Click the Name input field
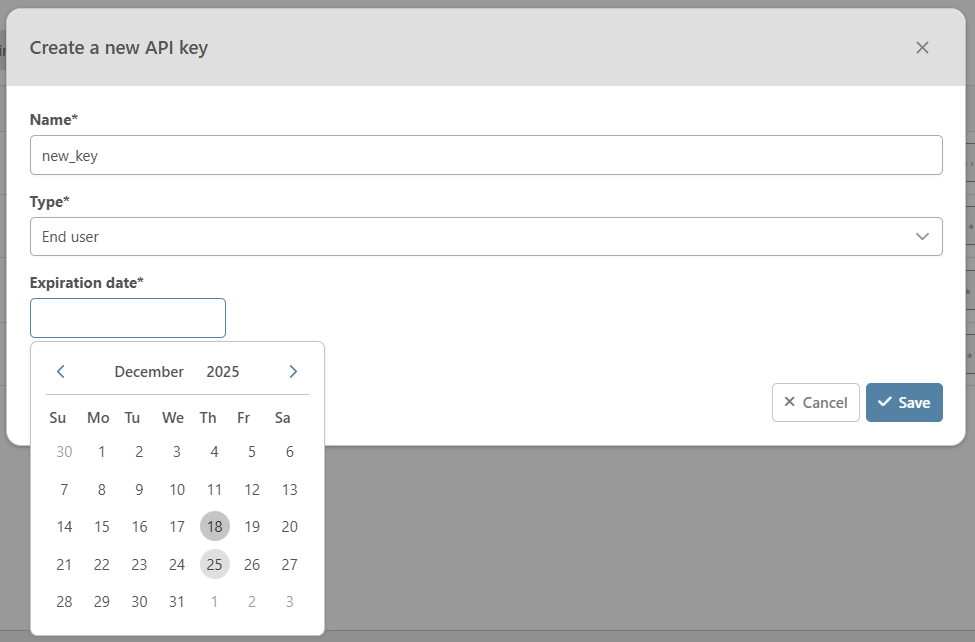Screen dimensions: 975x642 point(486,155)
